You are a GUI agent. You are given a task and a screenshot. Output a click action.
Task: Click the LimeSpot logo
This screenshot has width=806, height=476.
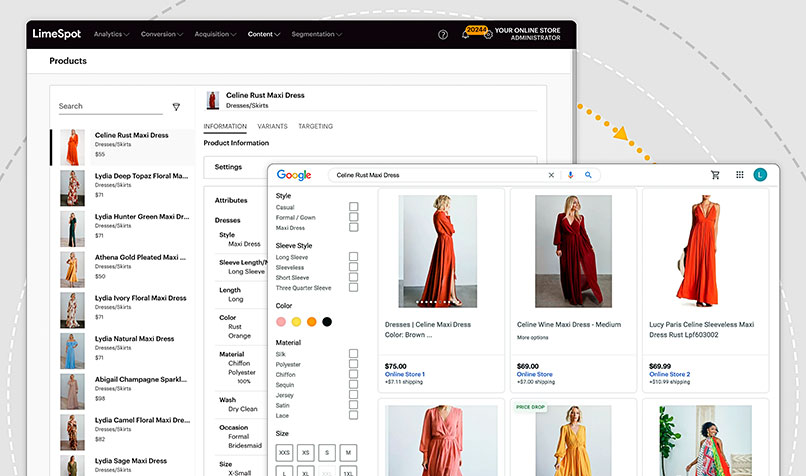(x=57, y=34)
